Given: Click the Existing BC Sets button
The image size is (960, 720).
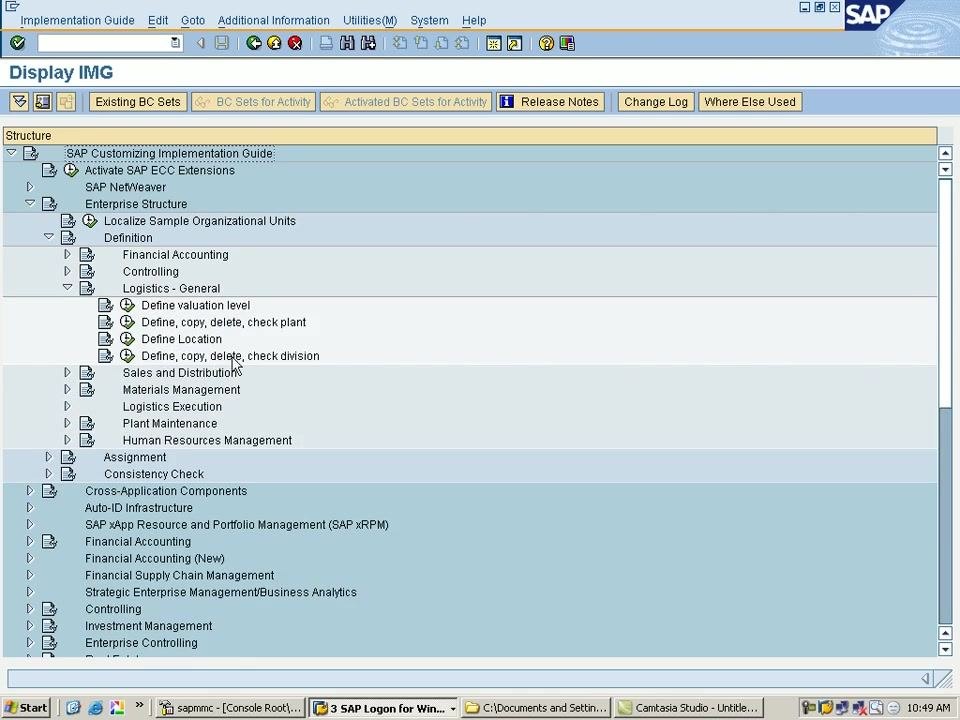Looking at the screenshot, I should [138, 102].
